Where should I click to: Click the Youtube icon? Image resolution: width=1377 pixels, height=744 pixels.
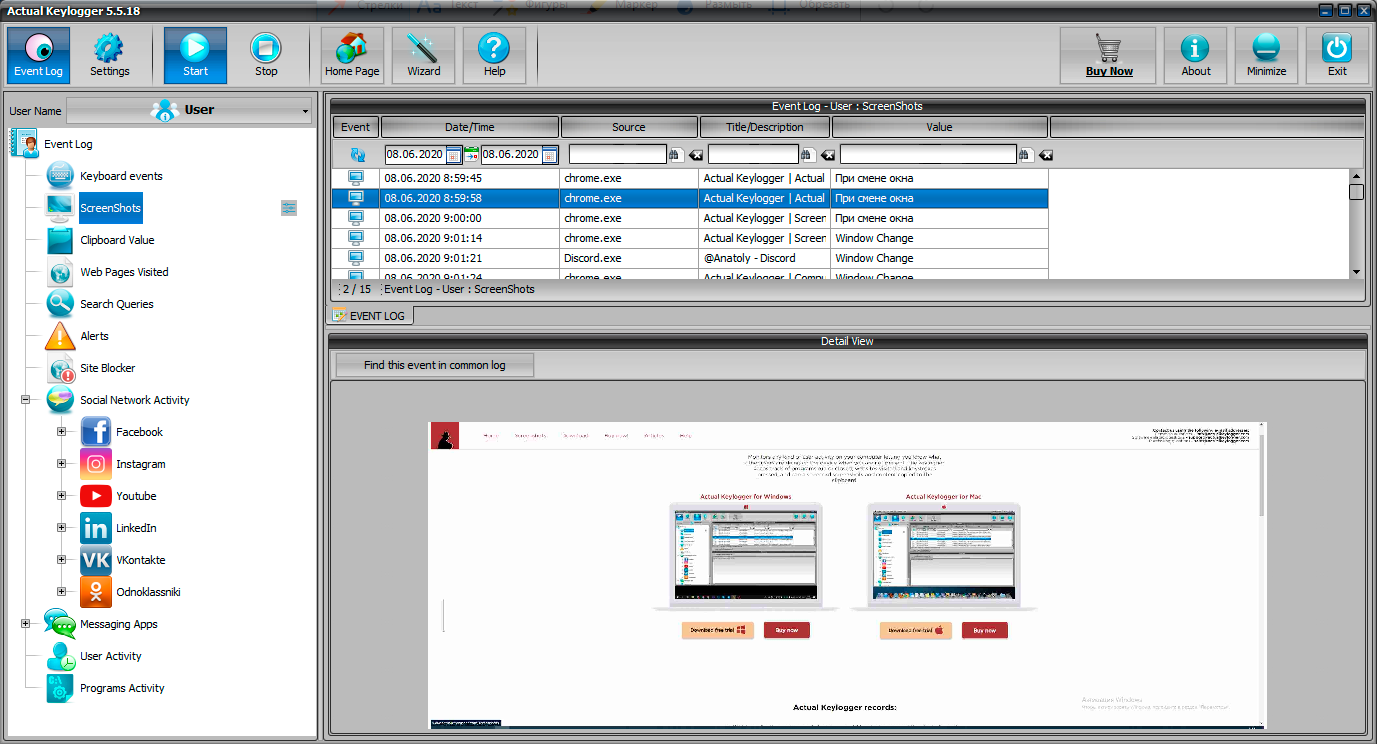click(x=96, y=496)
